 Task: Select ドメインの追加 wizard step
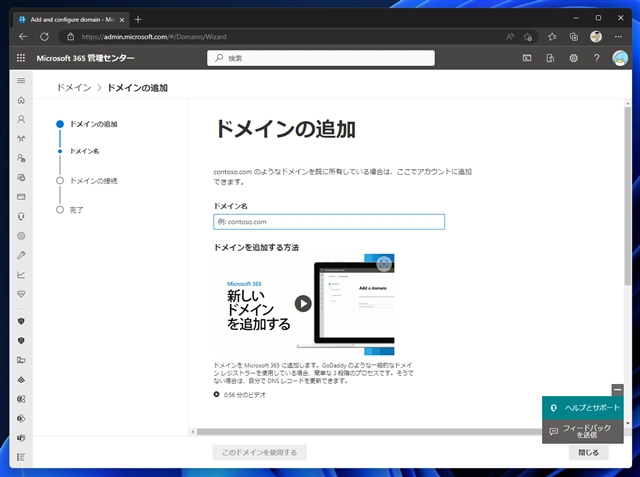pyautogui.click(x=93, y=124)
